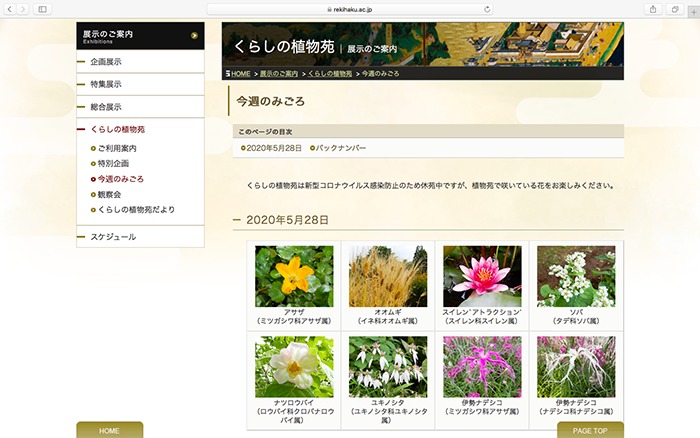Open the ユキノシタ flower photo
700x438 pixels.
click(x=388, y=367)
